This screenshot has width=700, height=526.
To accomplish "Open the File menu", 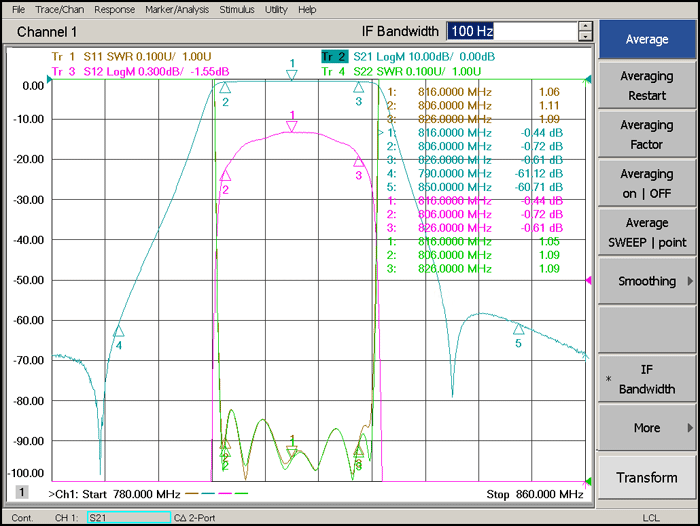I will [18, 9].
